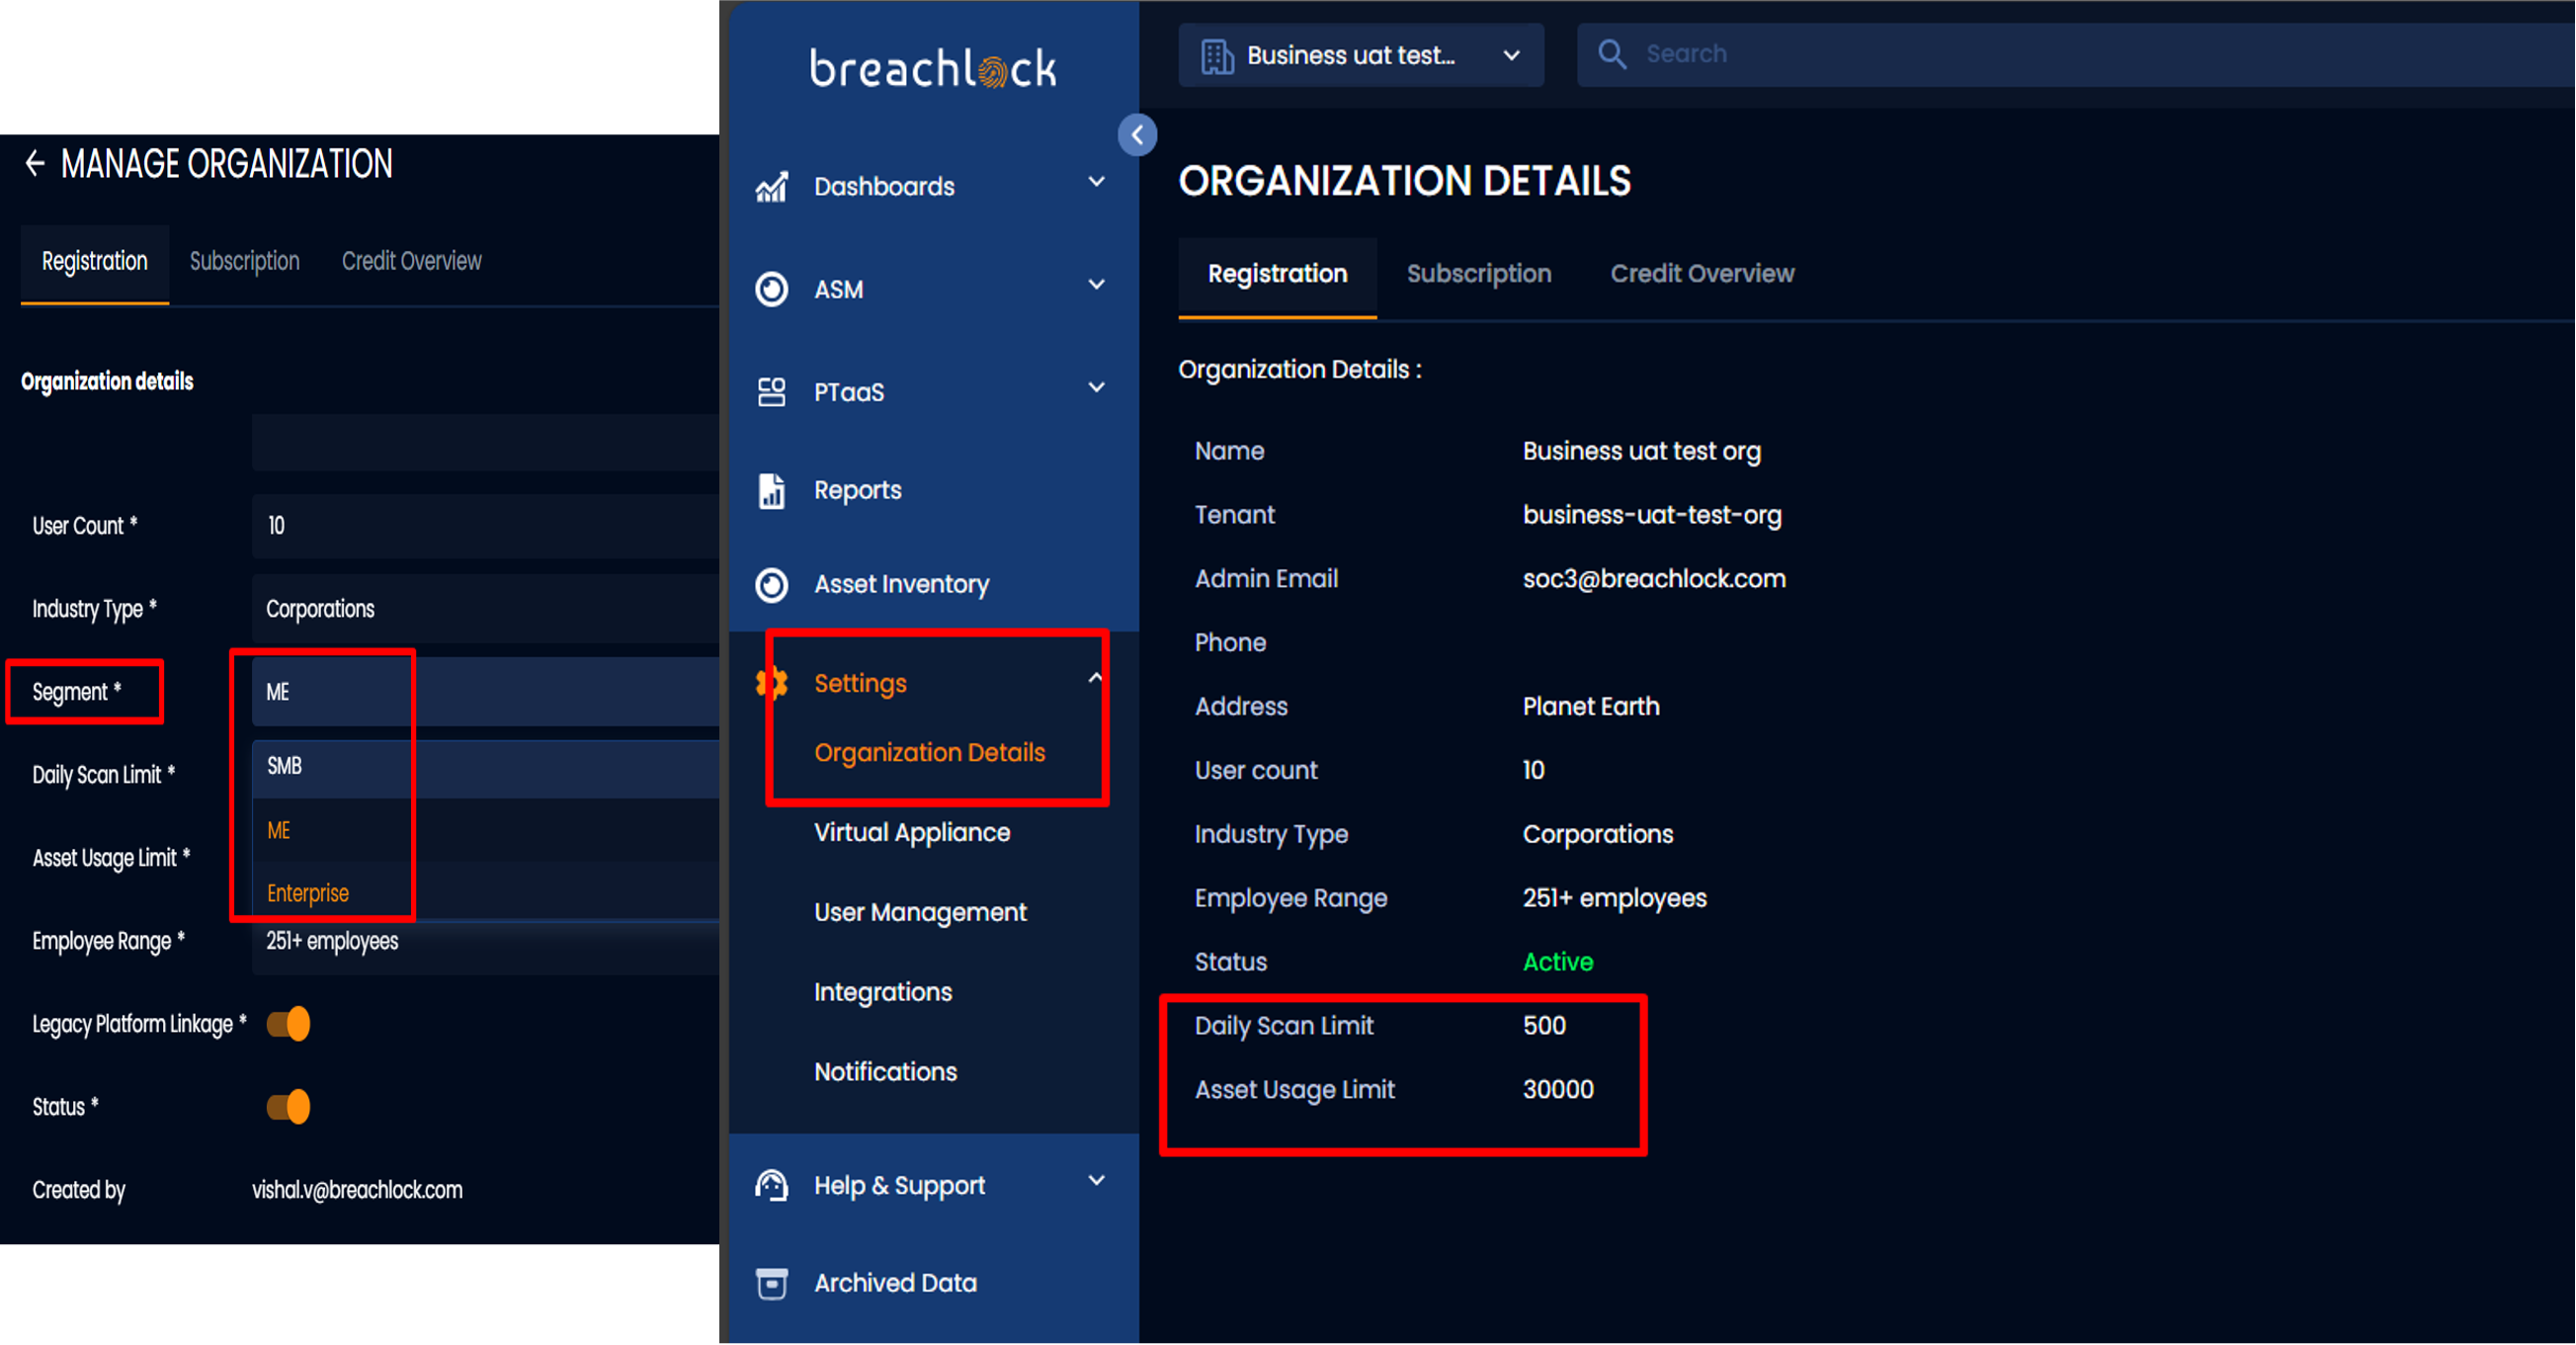This screenshot has width=2576, height=1345.
Task: Toggle the Legacy Platform Linkage switch
Action: 289,1024
